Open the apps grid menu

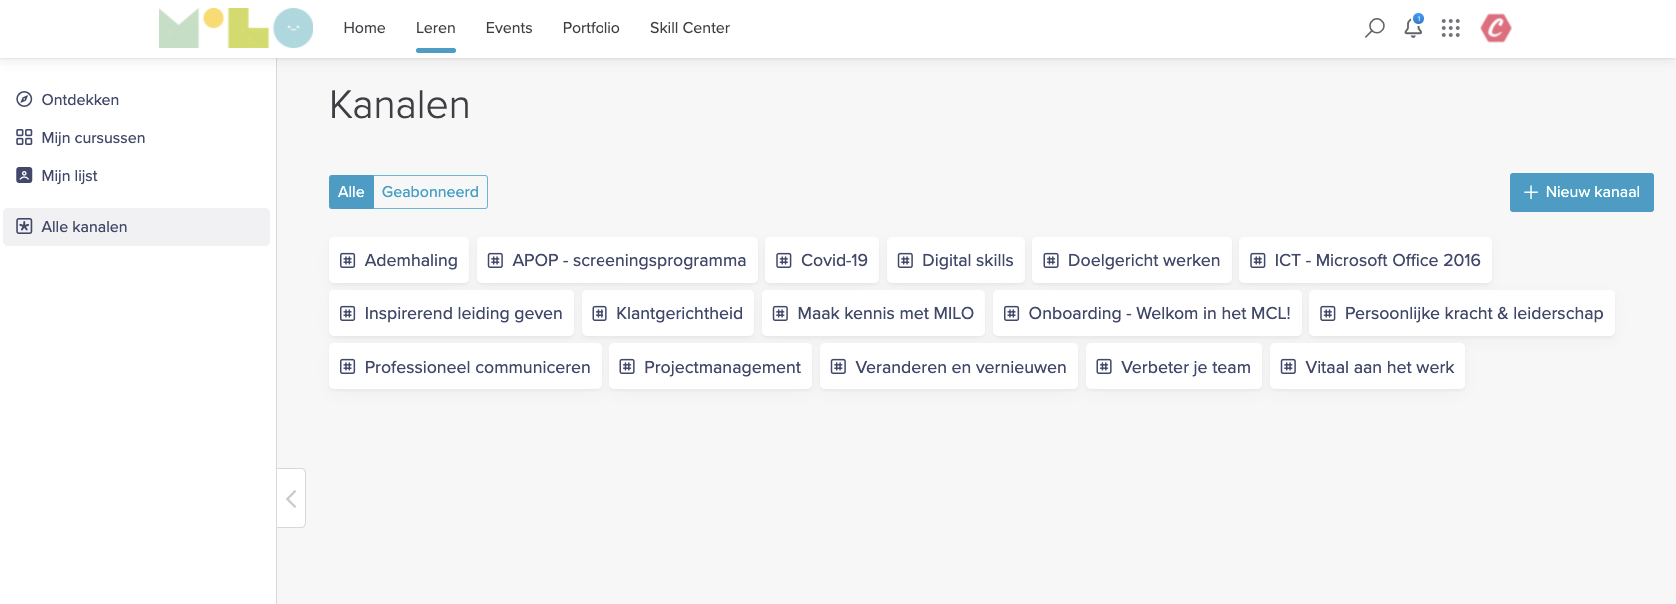point(1451,28)
